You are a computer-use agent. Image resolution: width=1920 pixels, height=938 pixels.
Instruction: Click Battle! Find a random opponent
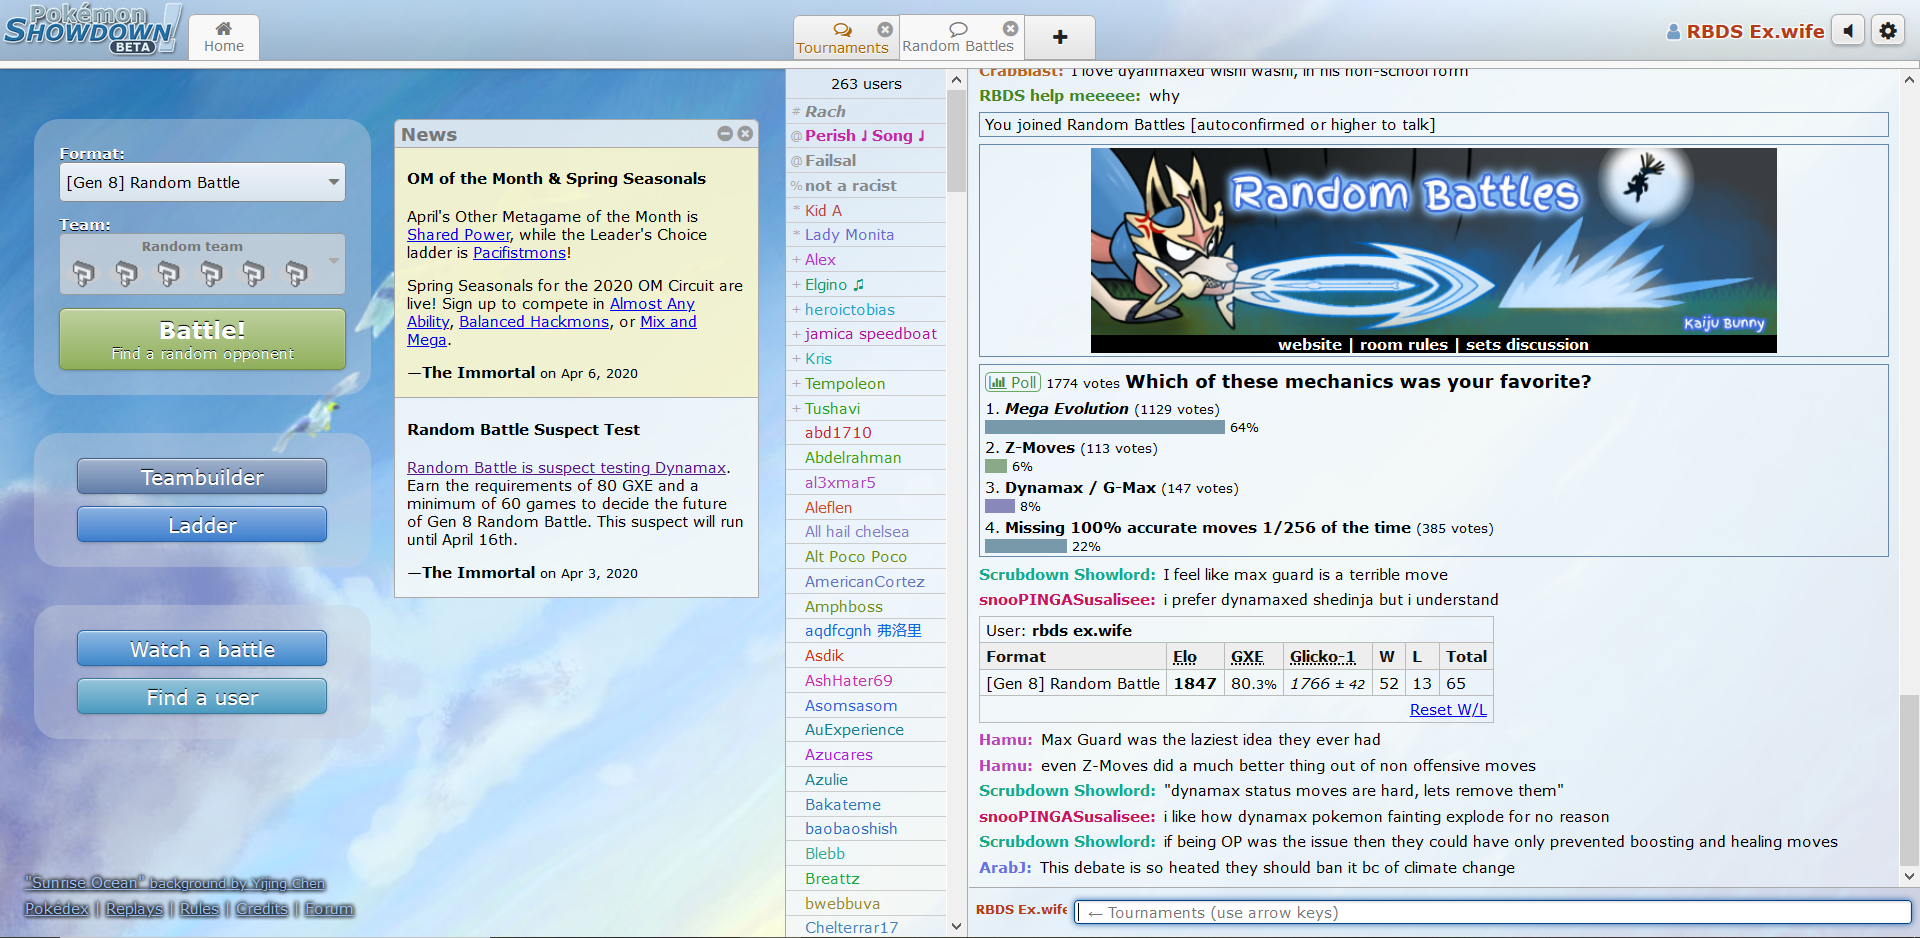202,339
